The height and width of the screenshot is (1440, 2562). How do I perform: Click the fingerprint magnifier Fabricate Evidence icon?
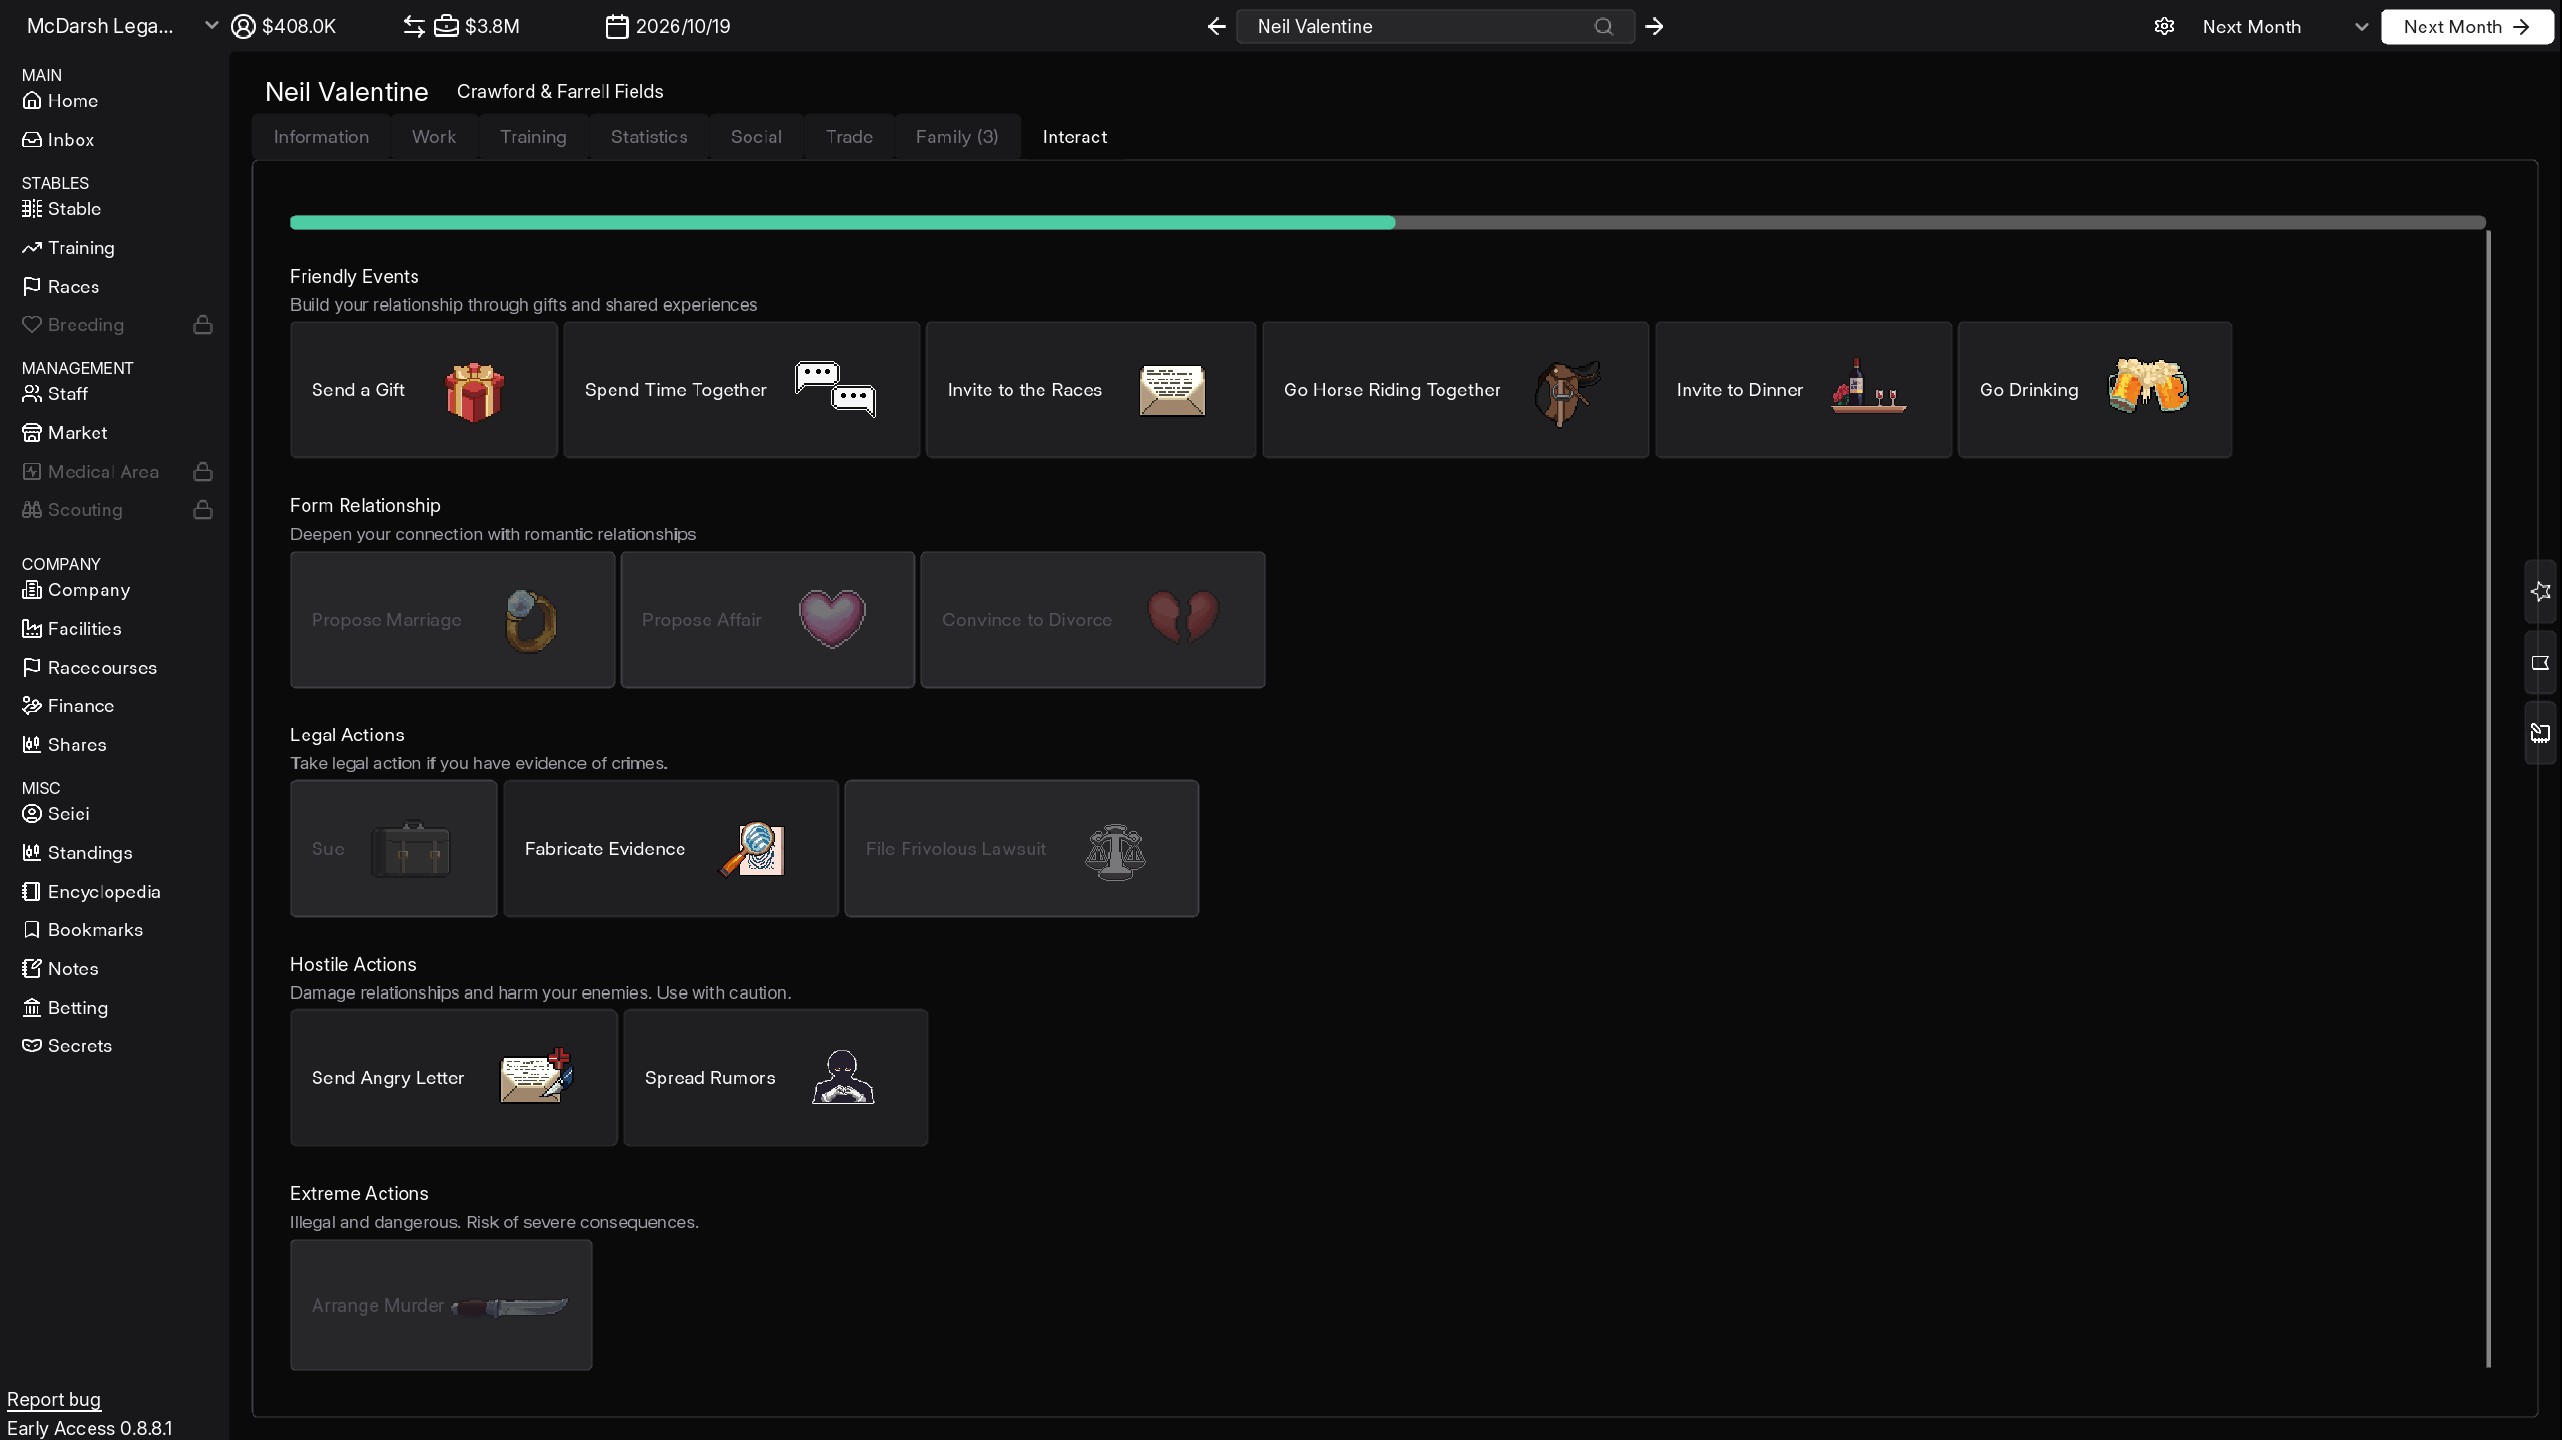[x=753, y=849]
